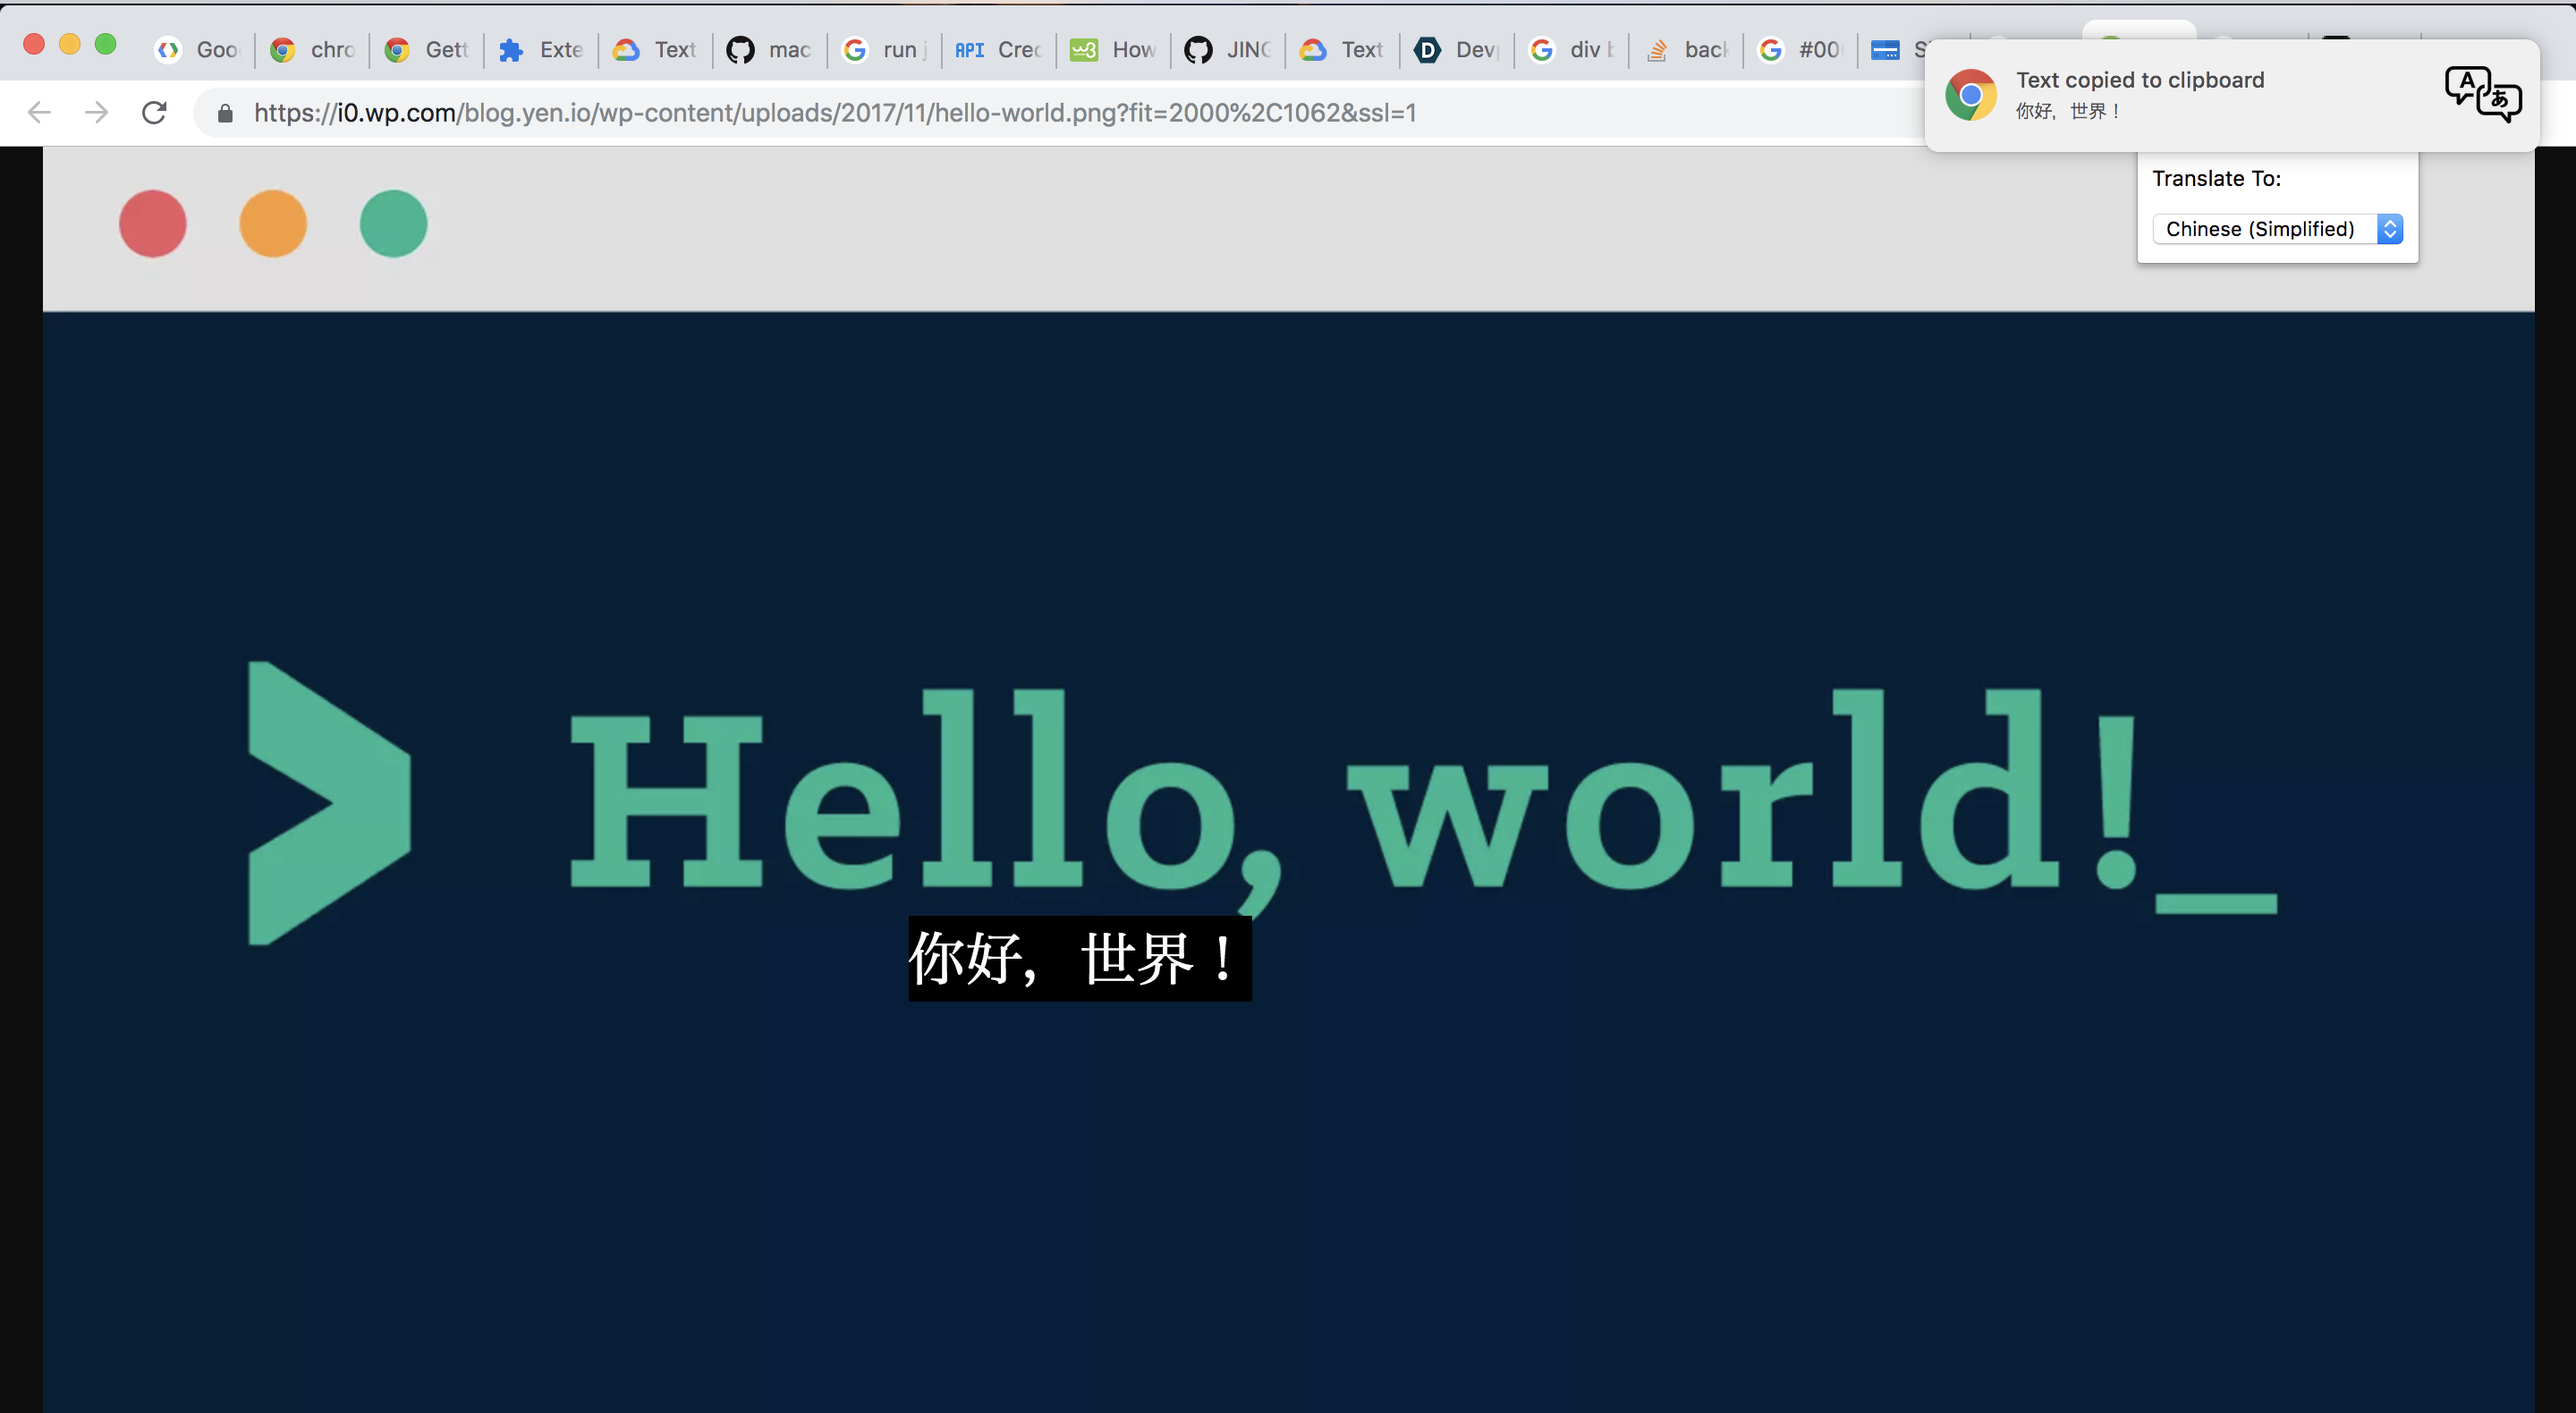Click GitHub icon on the mac tab

coord(740,50)
